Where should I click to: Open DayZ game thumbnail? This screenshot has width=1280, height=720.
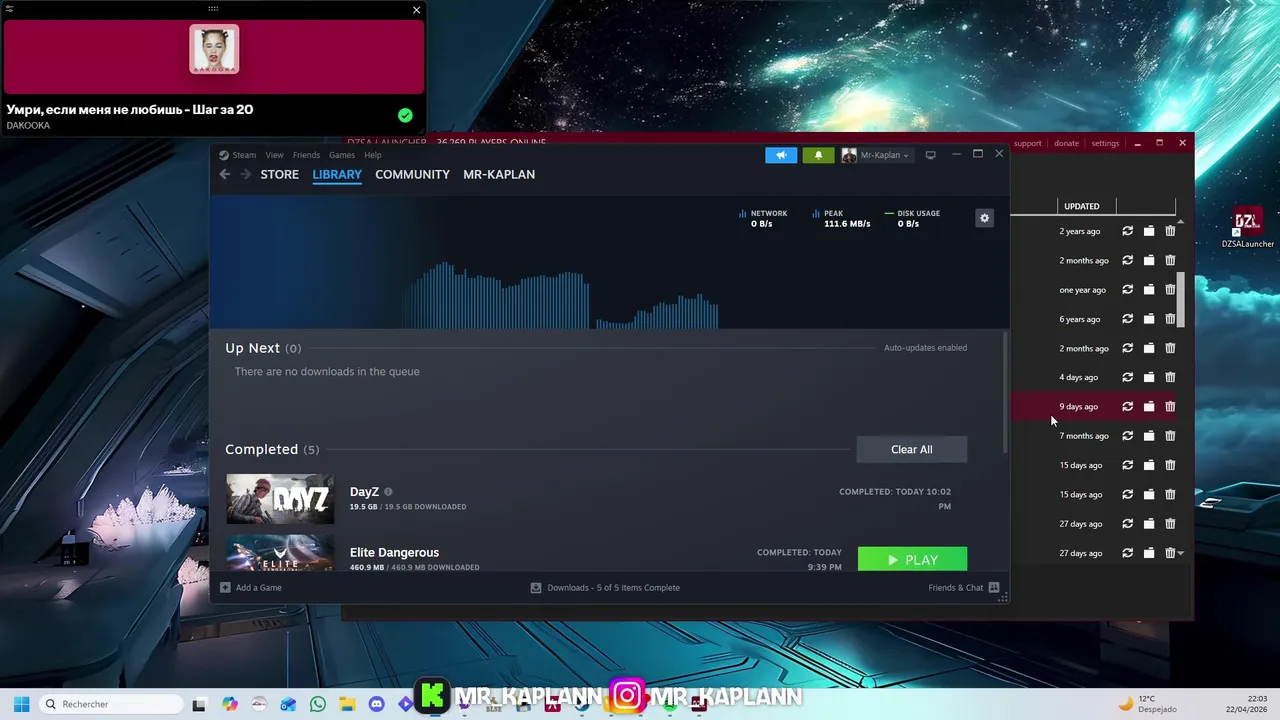point(280,498)
